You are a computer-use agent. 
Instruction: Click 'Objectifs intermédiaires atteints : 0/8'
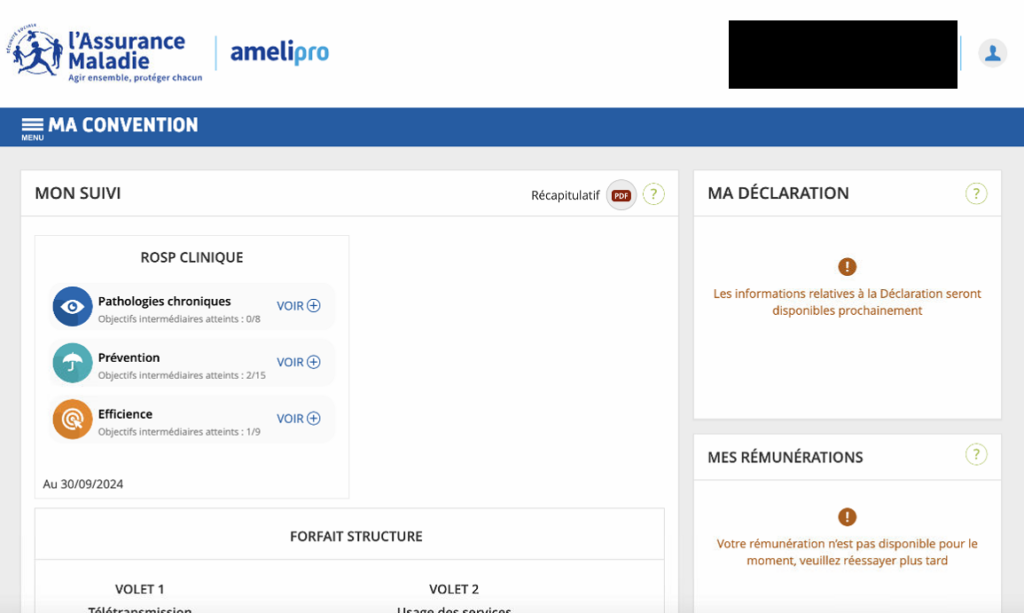179,319
